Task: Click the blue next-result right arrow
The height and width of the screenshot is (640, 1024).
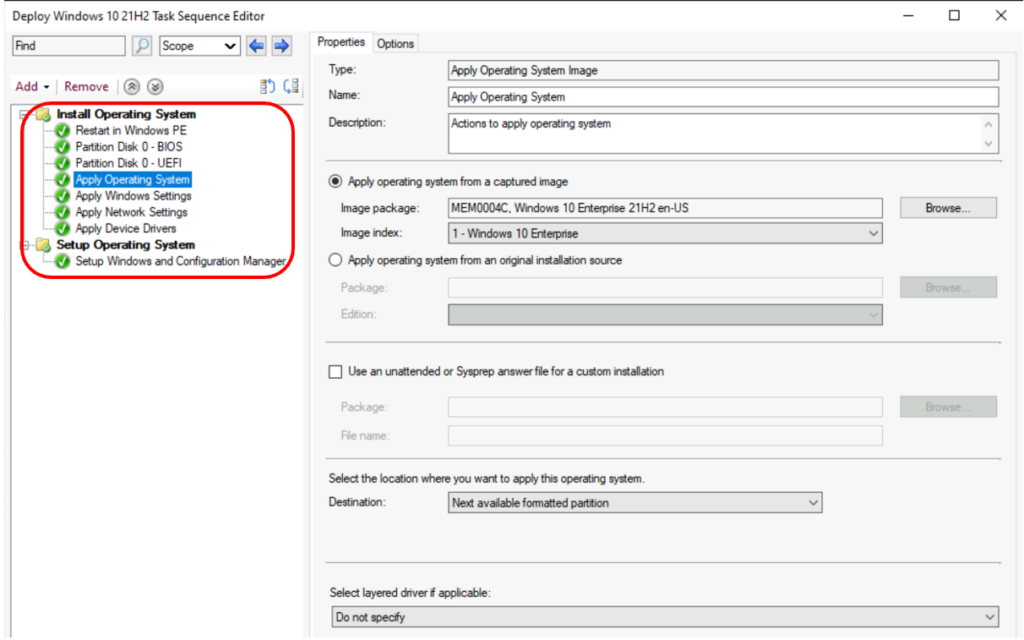Action: pyautogui.click(x=281, y=46)
